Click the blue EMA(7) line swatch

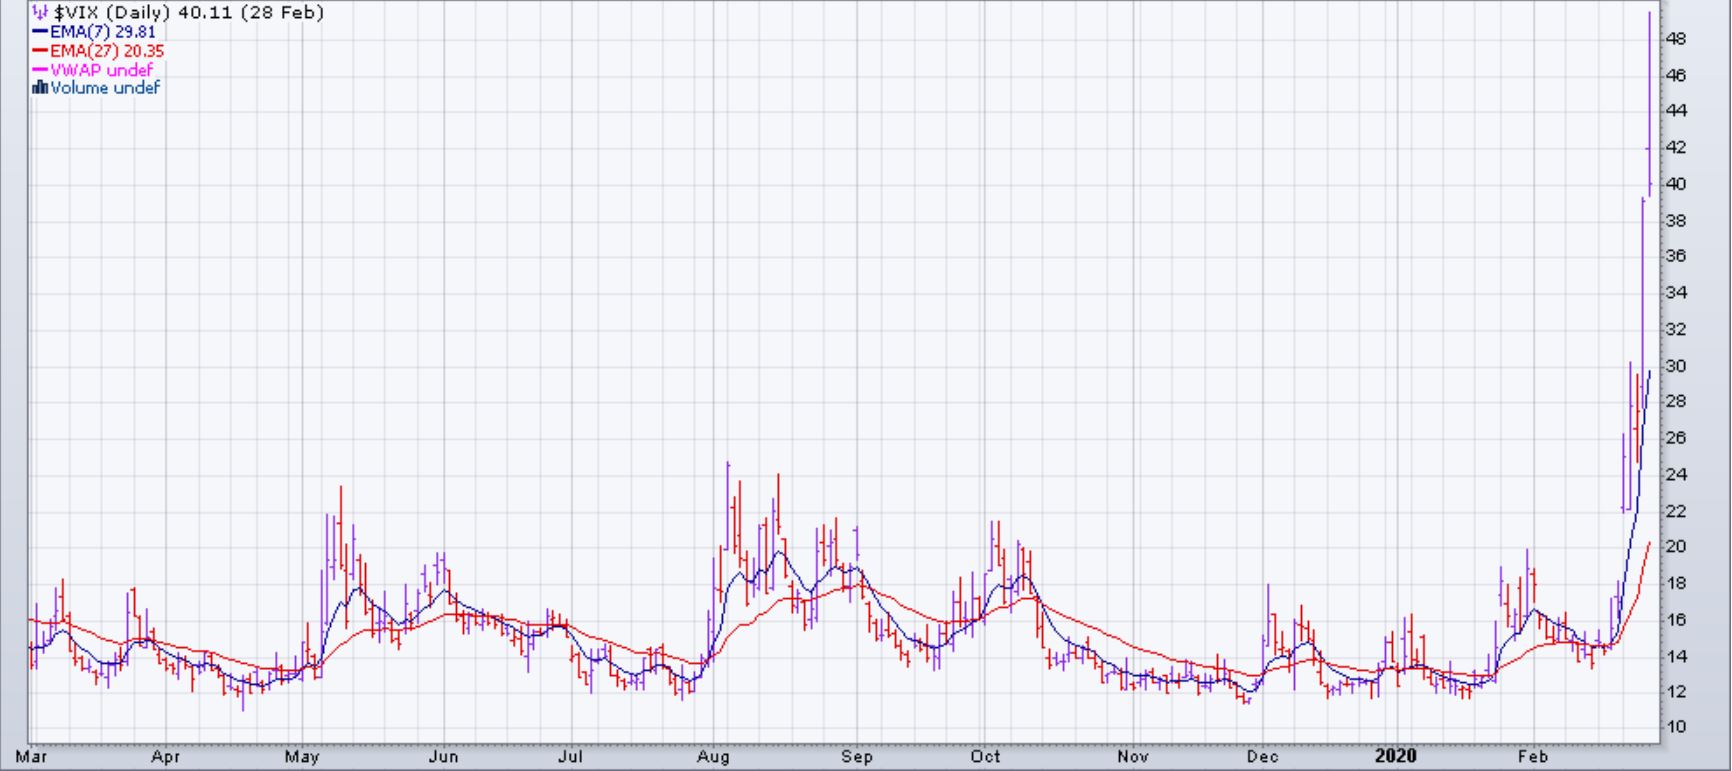[40, 32]
